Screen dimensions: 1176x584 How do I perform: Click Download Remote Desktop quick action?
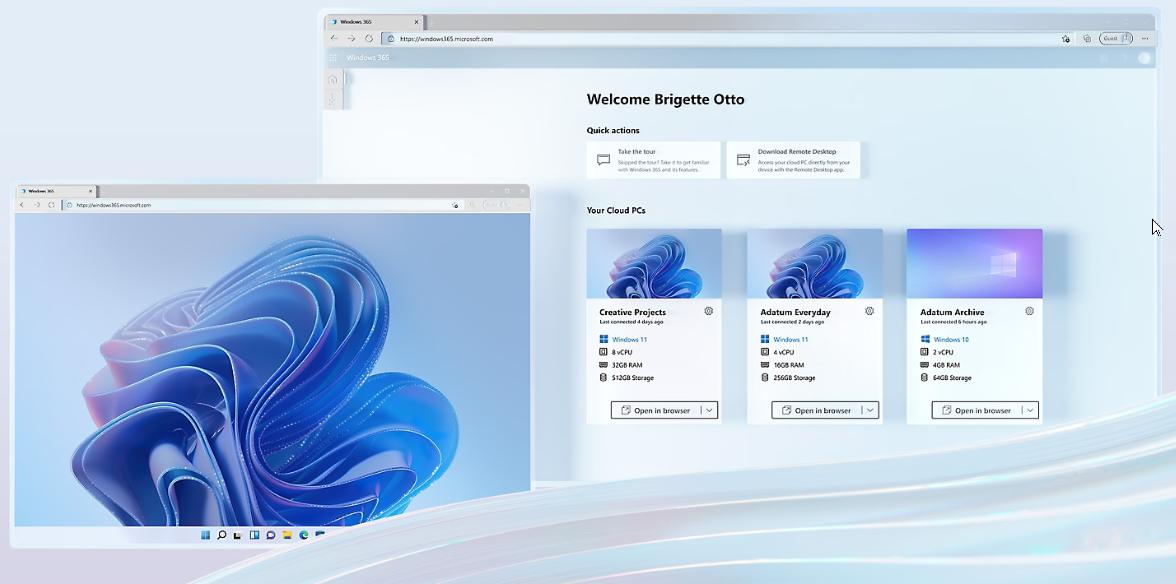coord(793,160)
